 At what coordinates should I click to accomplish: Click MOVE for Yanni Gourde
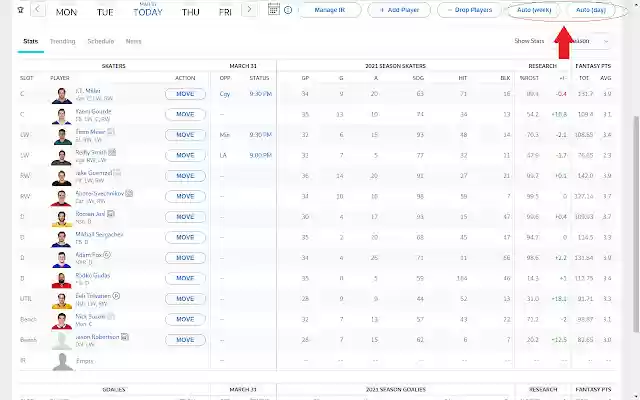185,114
